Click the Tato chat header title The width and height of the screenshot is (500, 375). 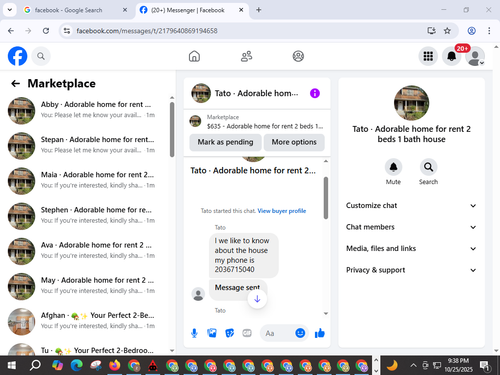[256, 93]
